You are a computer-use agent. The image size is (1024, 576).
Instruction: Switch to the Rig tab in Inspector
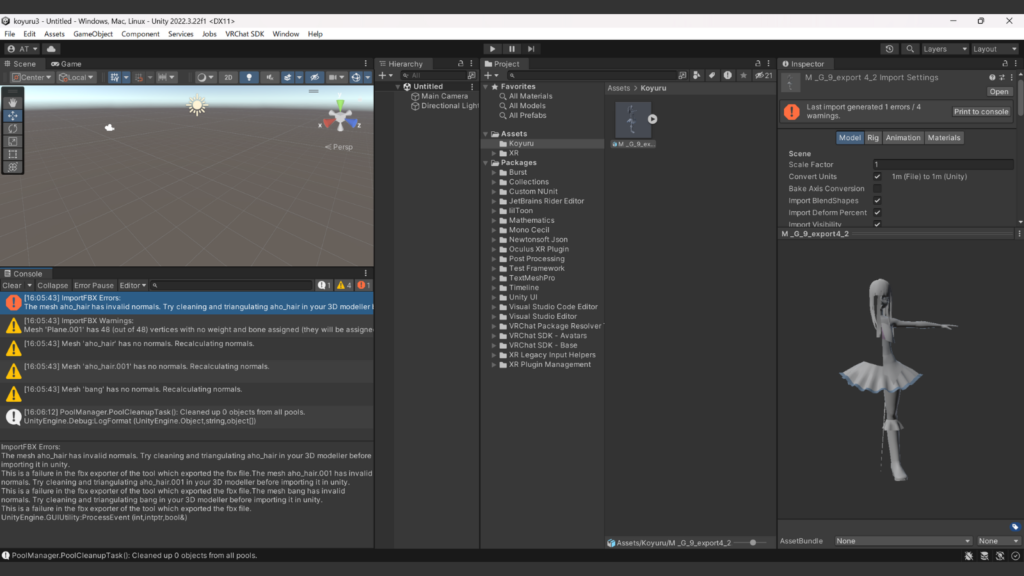(873, 138)
